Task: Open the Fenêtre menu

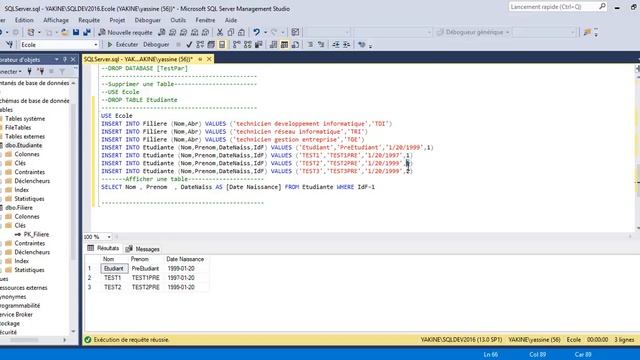Action: coord(205,20)
